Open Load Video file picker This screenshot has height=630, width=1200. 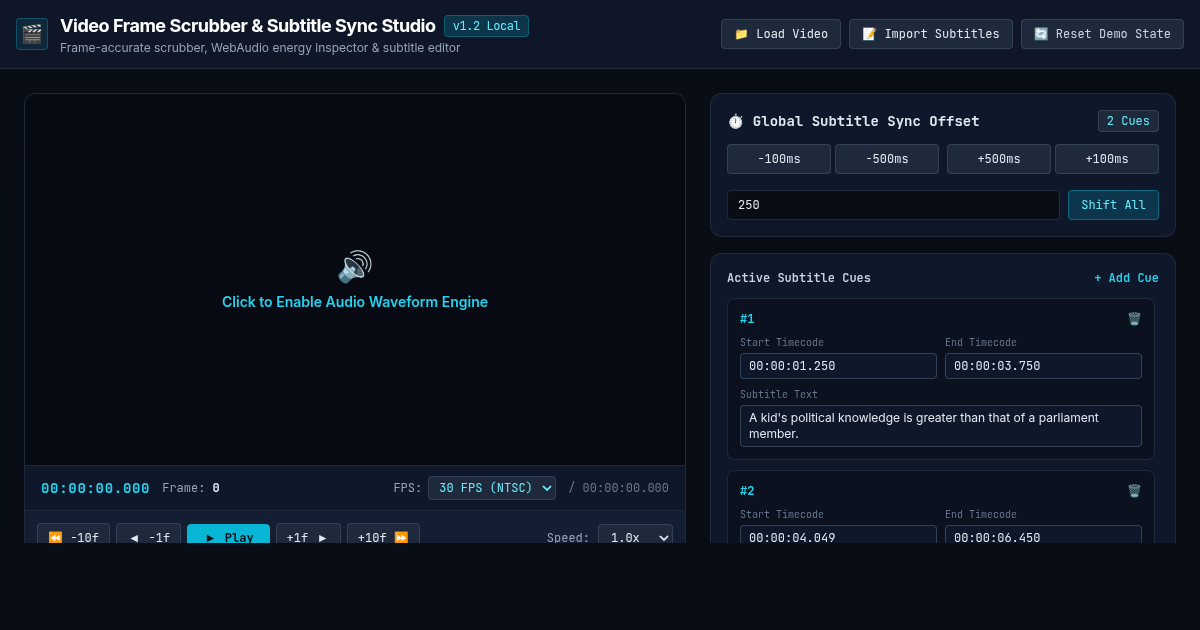781,34
